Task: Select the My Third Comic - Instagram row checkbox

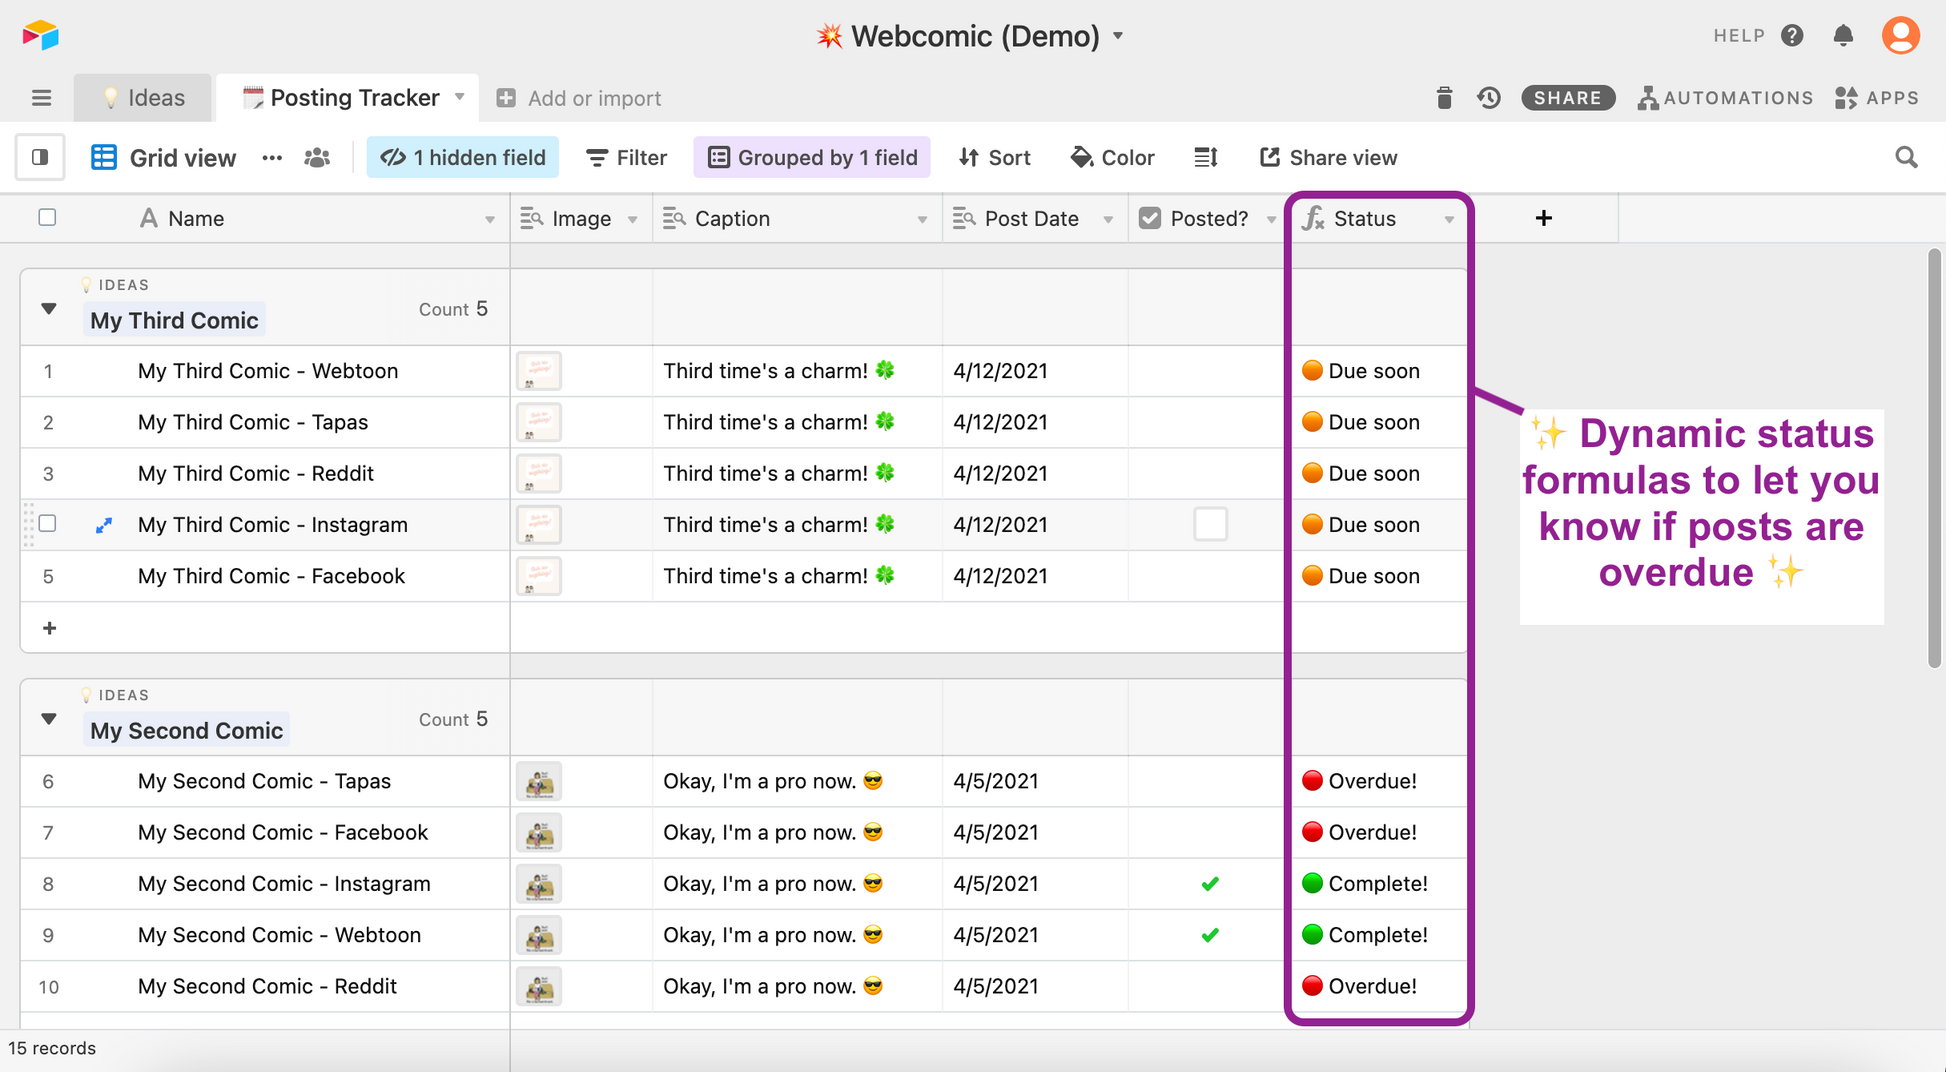Action: tap(47, 524)
